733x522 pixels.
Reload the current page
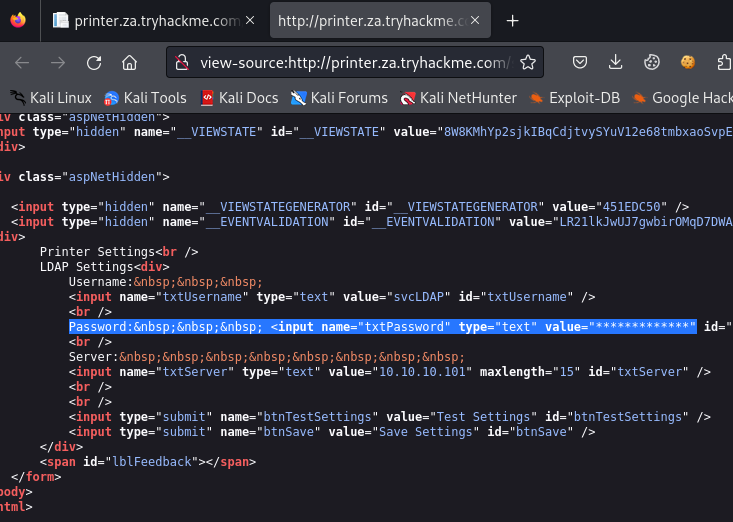click(x=94, y=63)
